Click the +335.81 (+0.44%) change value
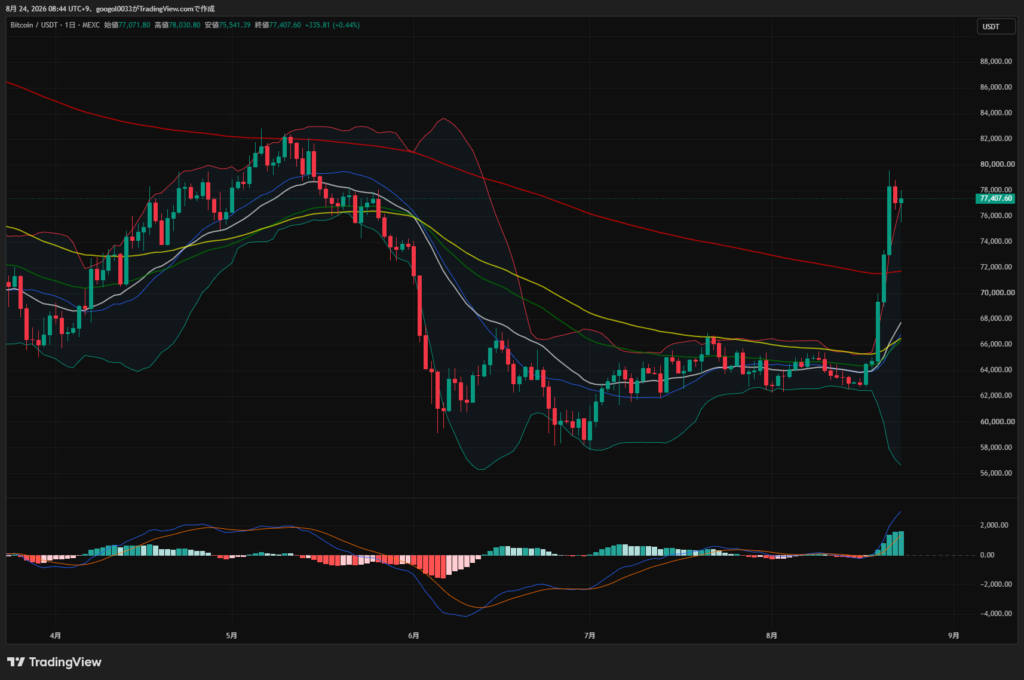Viewport: 1024px width, 680px height. (x=333, y=25)
